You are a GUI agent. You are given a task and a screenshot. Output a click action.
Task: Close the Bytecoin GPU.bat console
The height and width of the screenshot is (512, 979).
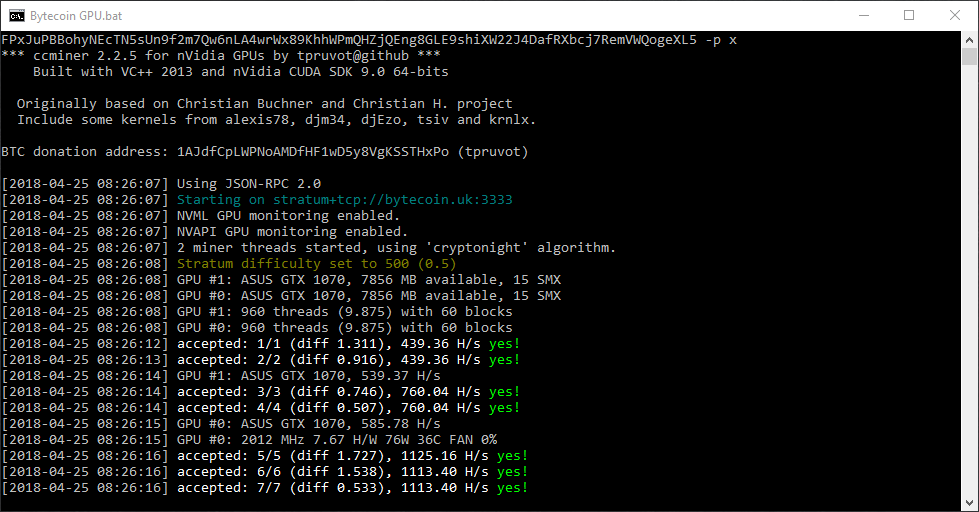point(955,16)
